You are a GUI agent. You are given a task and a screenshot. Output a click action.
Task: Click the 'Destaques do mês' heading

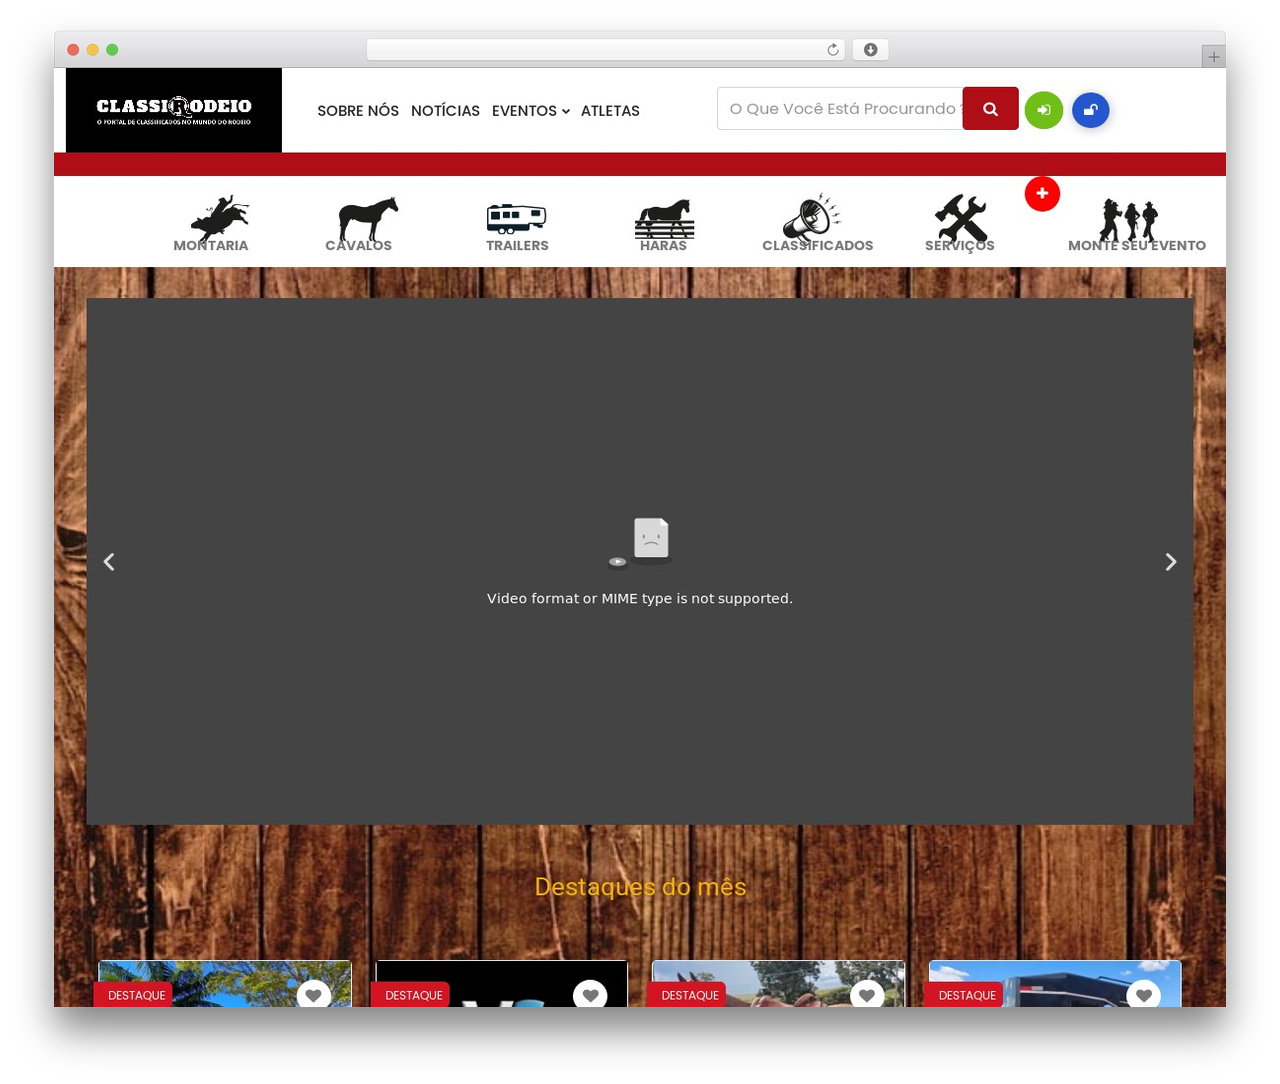click(640, 887)
